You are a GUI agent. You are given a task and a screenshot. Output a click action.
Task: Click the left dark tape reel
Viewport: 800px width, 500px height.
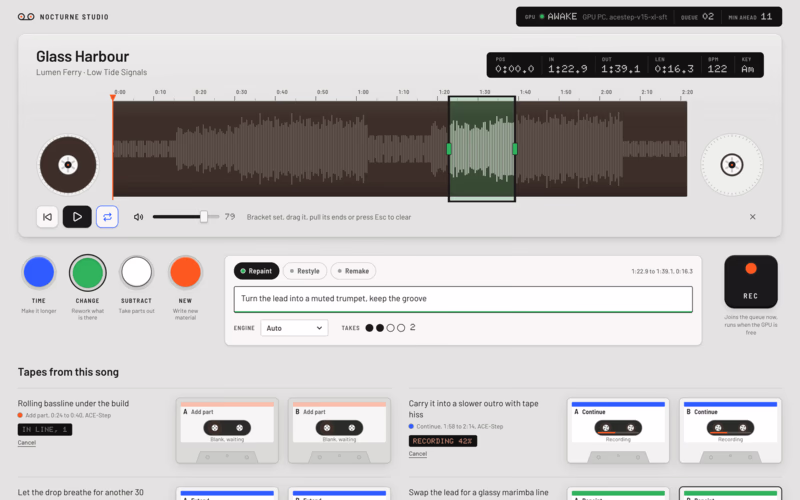coord(68,165)
